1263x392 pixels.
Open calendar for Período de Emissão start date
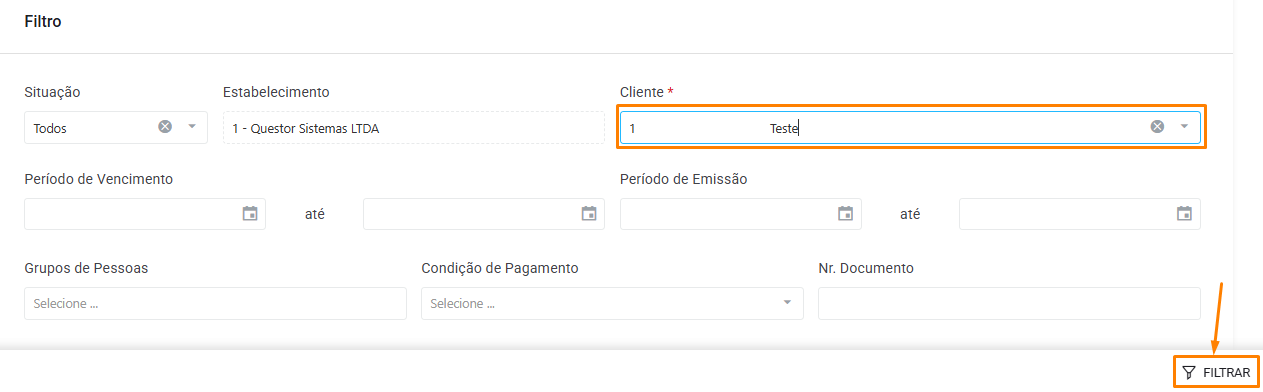coord(845,213)
